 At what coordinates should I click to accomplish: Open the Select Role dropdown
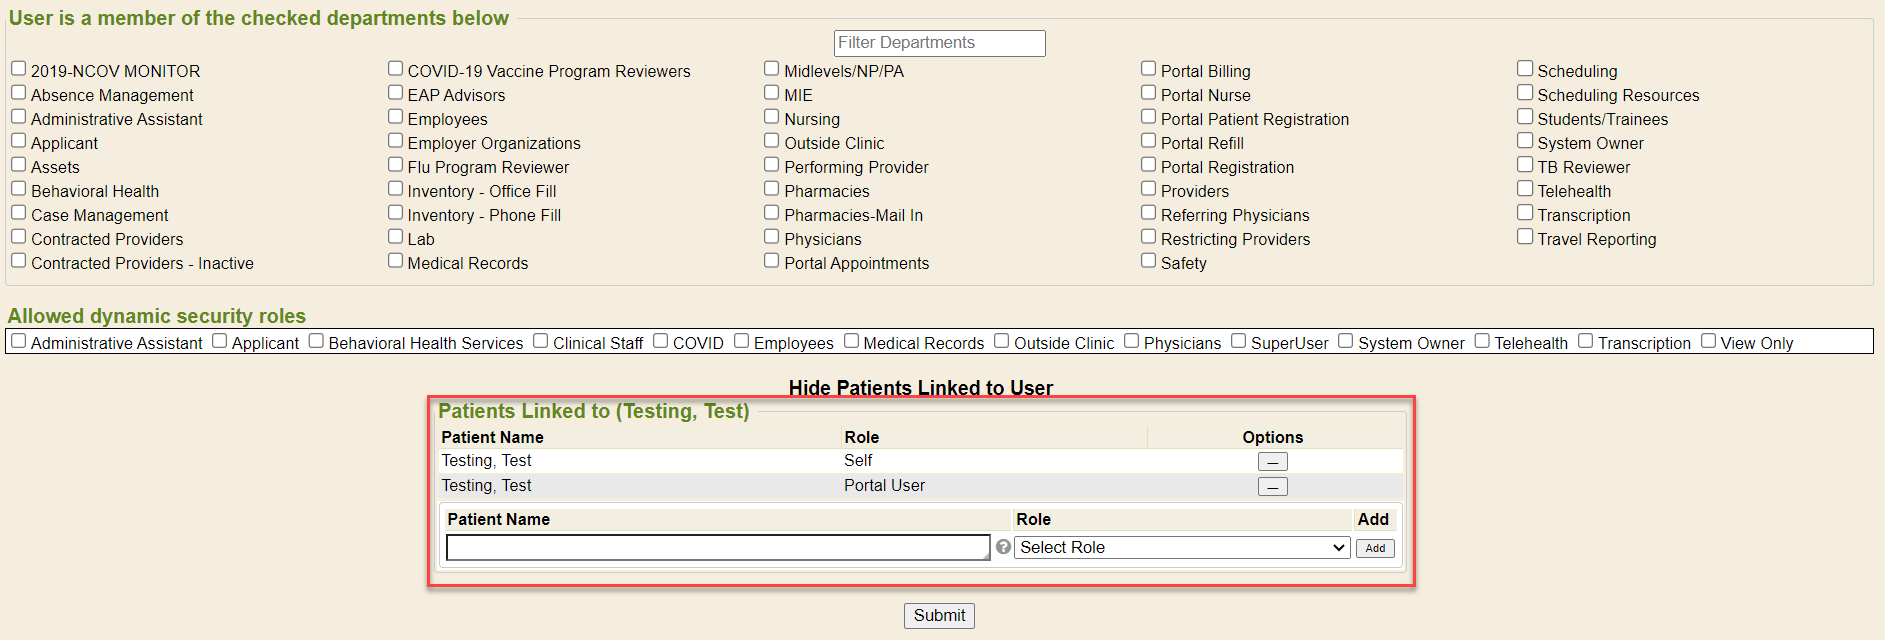coord(1181,548)
